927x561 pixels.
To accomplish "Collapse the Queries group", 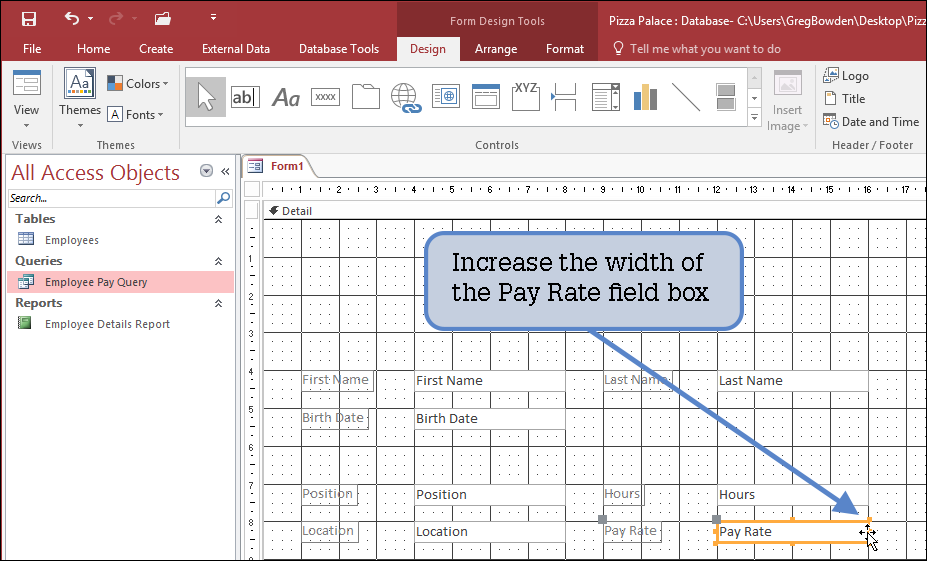I will [x=218, y=261].
